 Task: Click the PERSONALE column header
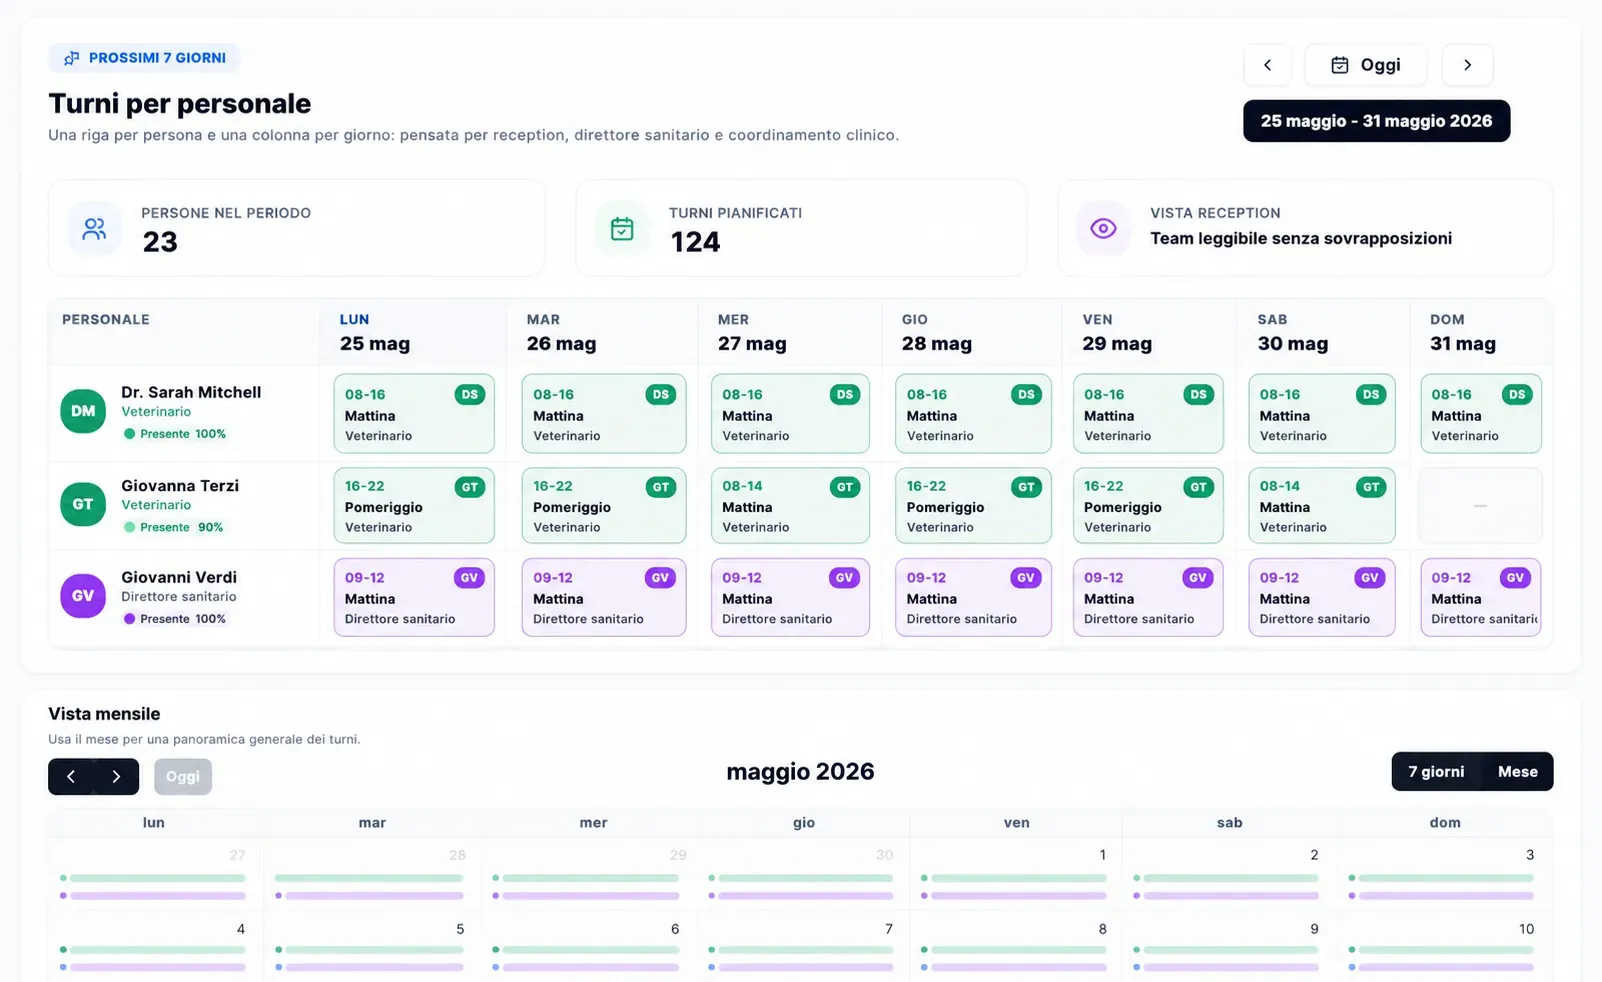pos(106,319)
